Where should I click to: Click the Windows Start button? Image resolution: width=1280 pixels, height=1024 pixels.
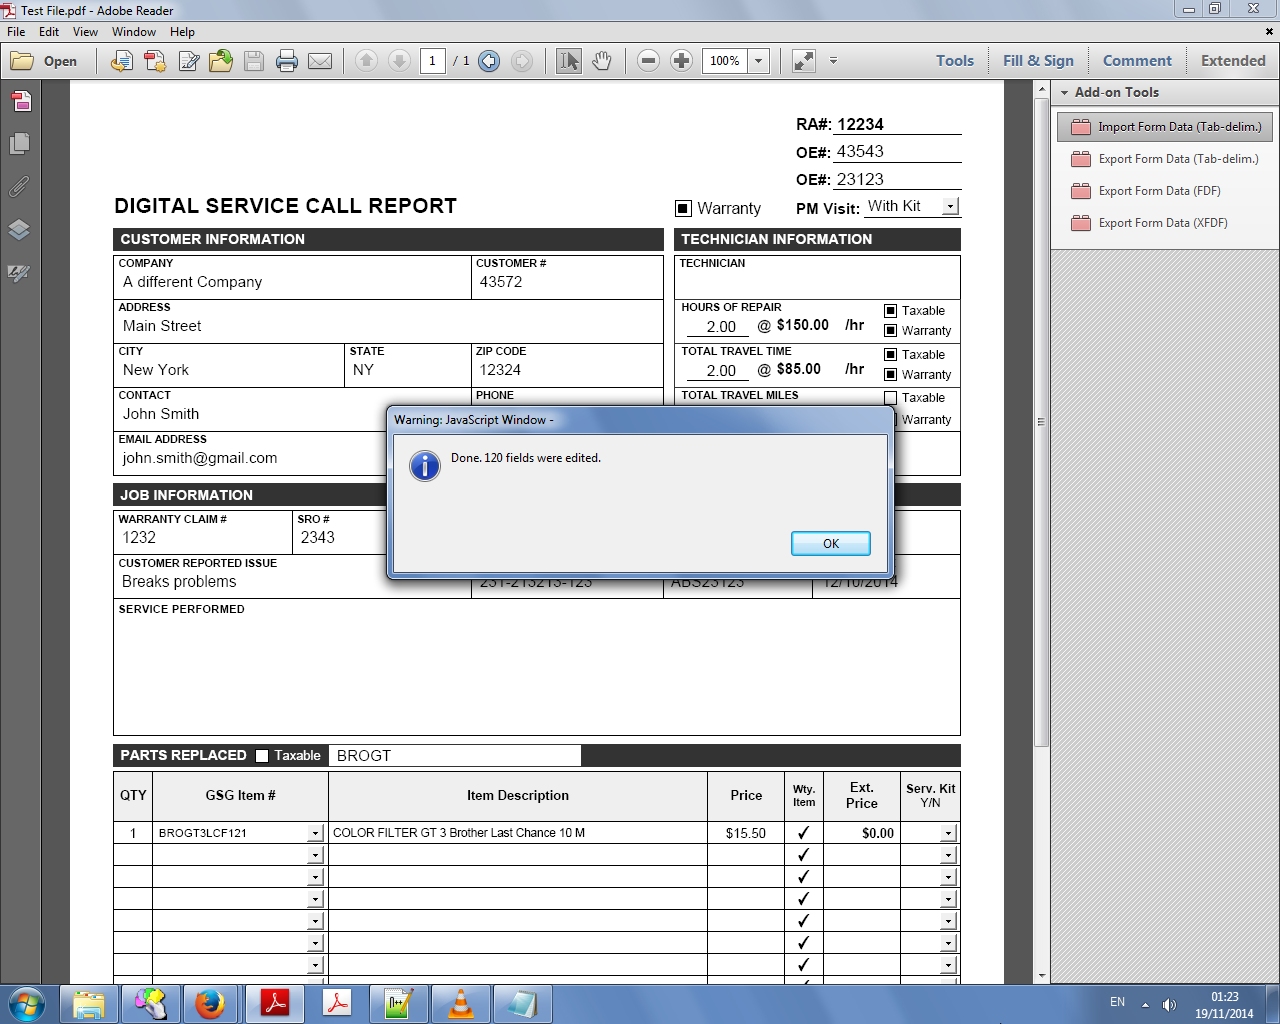click(27, 1003)
